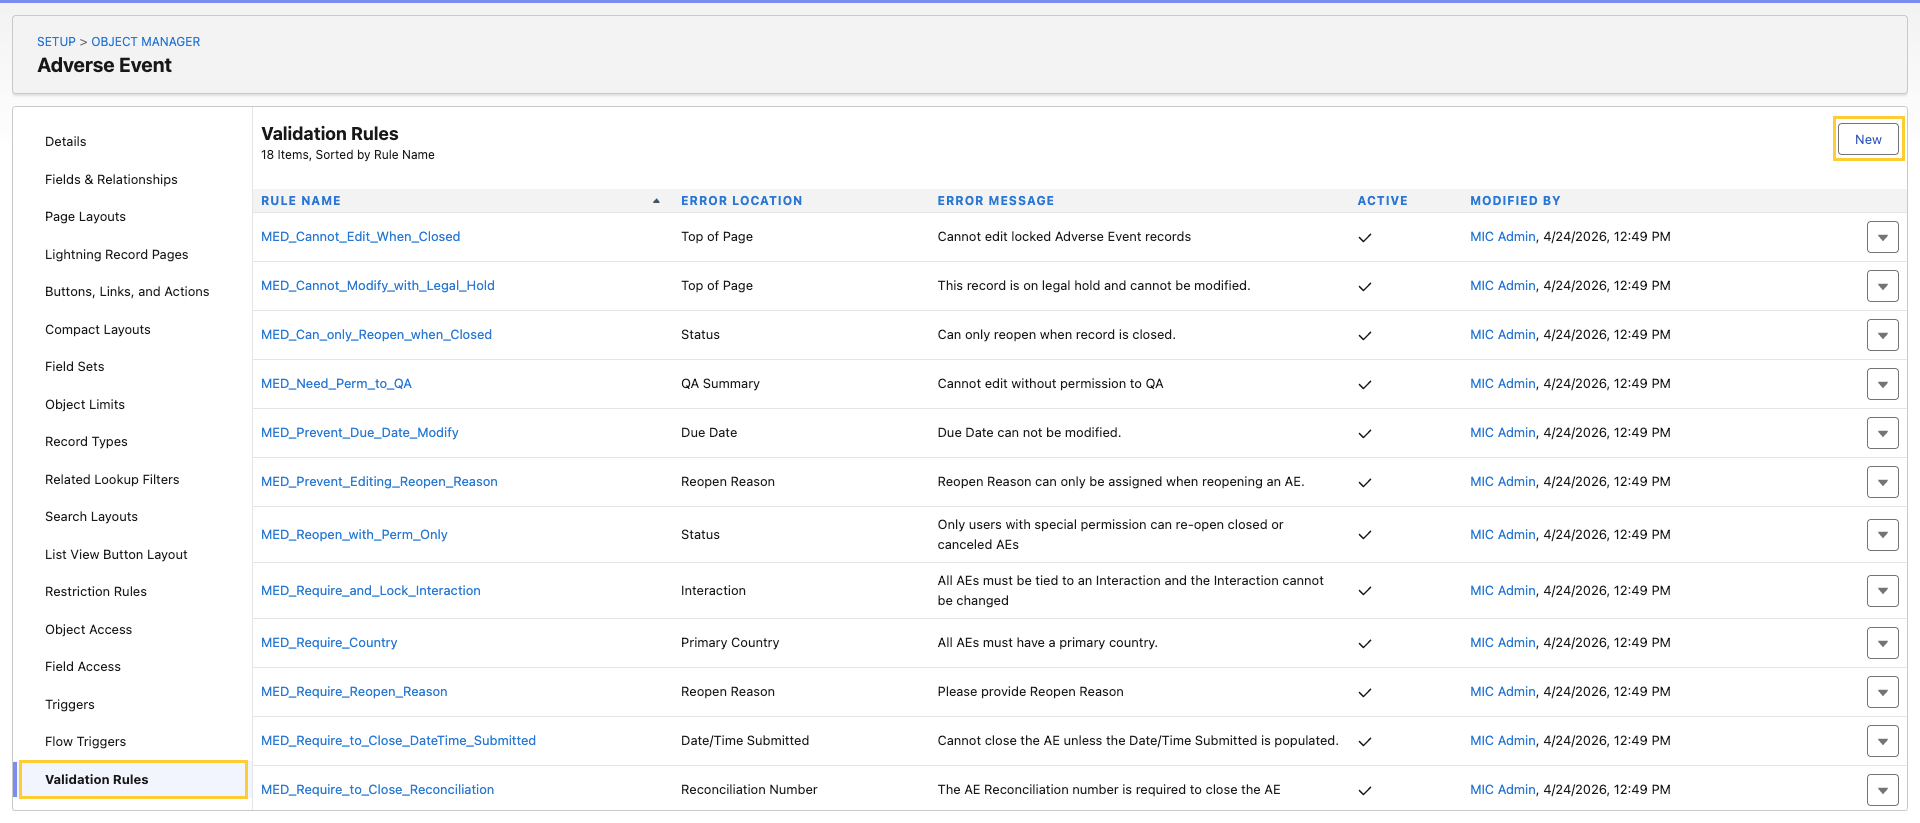Open Field Sets in the sidebar
1920x823 pixels.
(75, 367)
